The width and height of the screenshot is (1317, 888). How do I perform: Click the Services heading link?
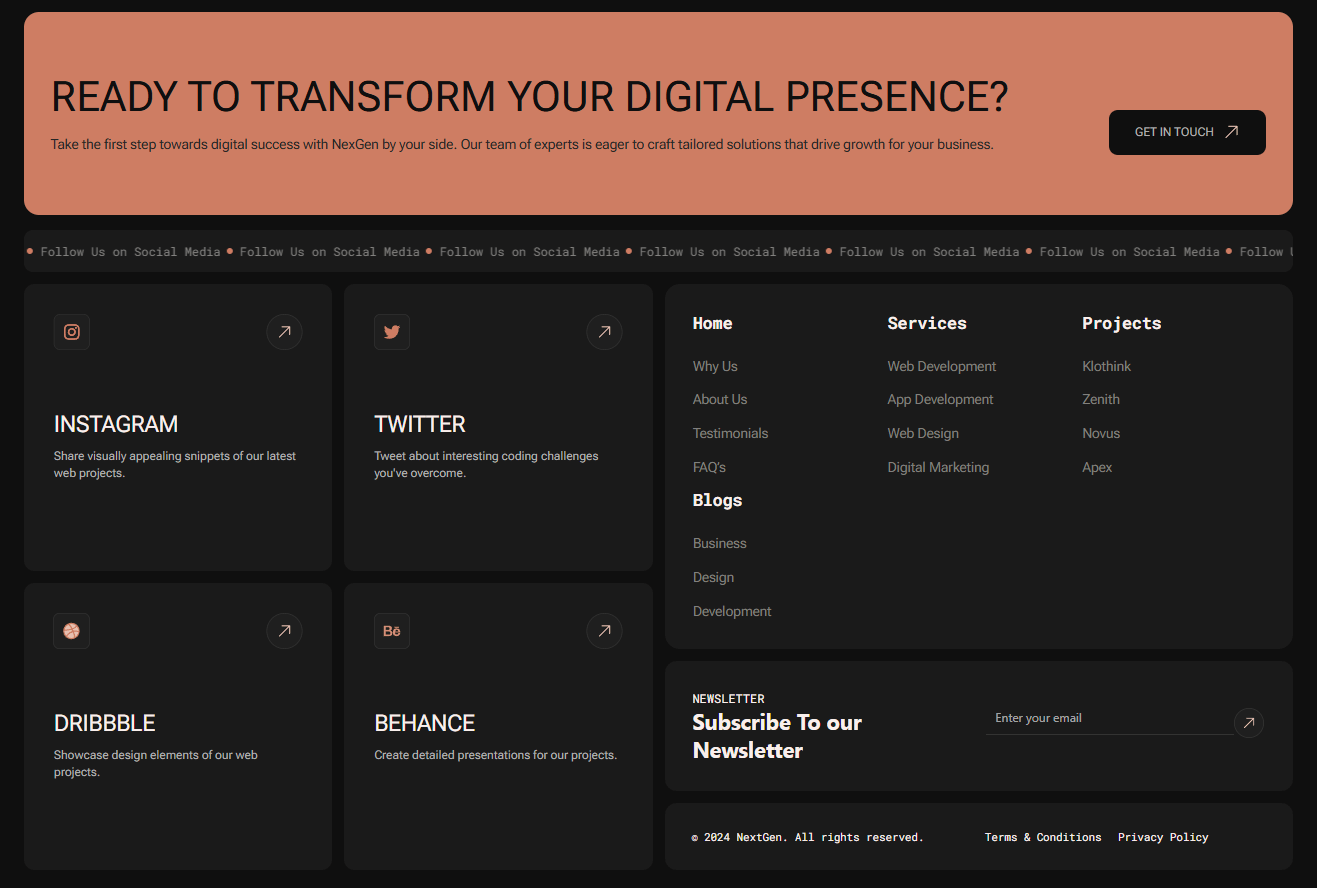[927, 323]
